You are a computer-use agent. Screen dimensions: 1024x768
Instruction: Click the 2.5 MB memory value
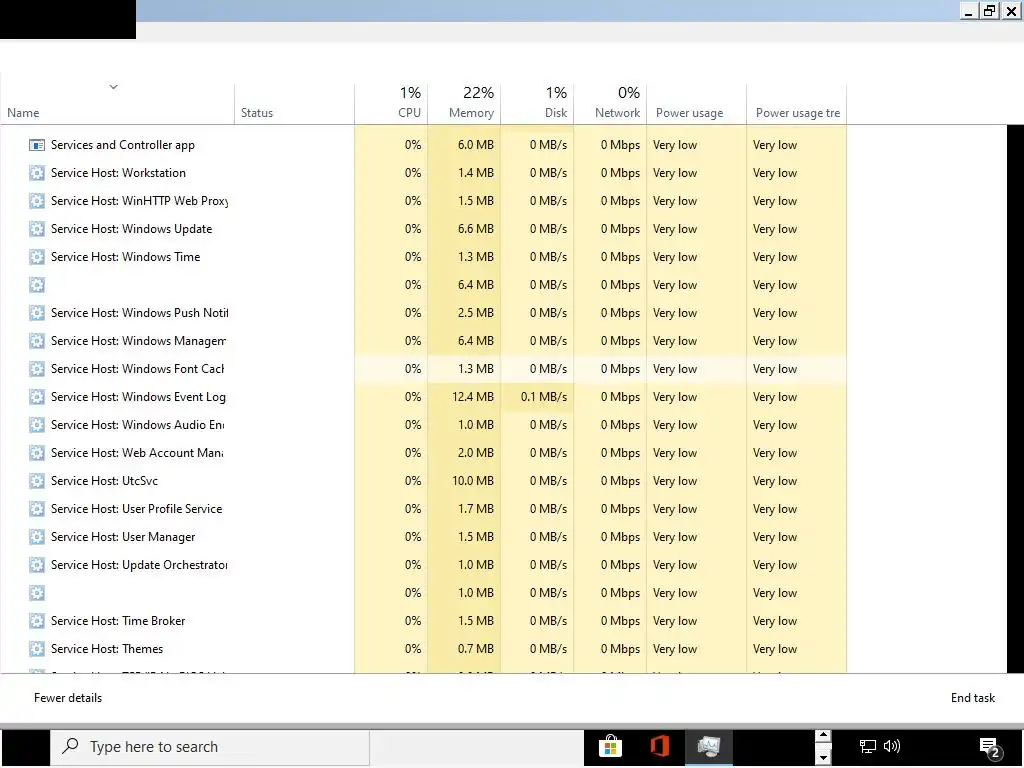point(475,313)
